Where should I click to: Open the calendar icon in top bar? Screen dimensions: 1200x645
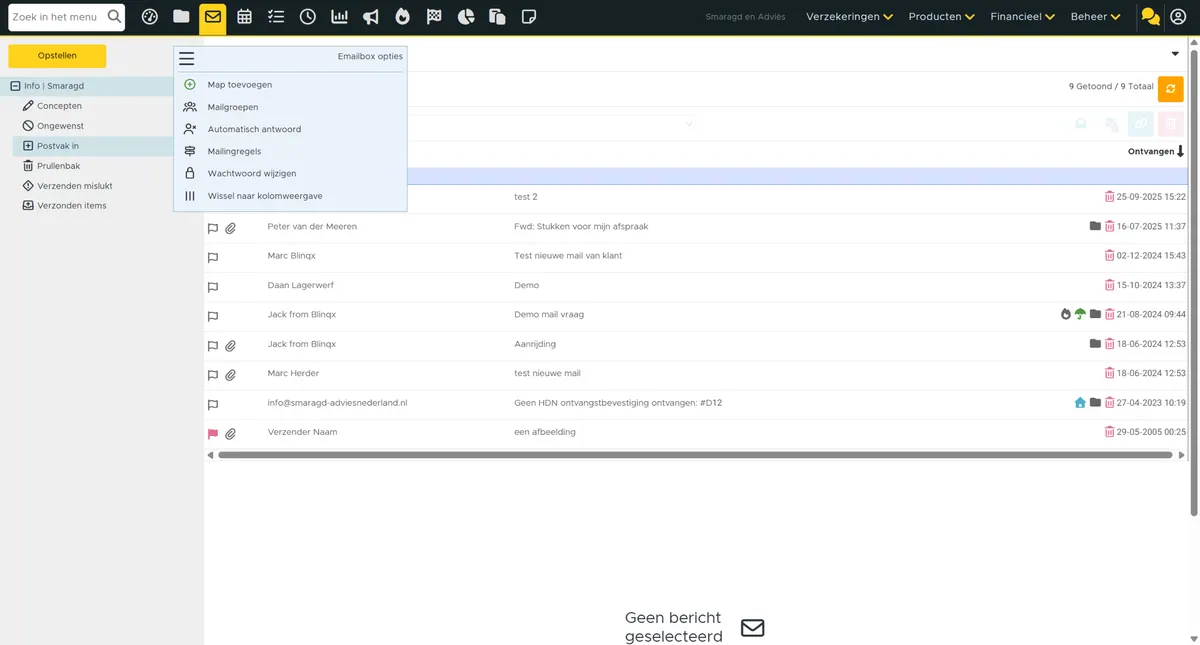point(245,17)
